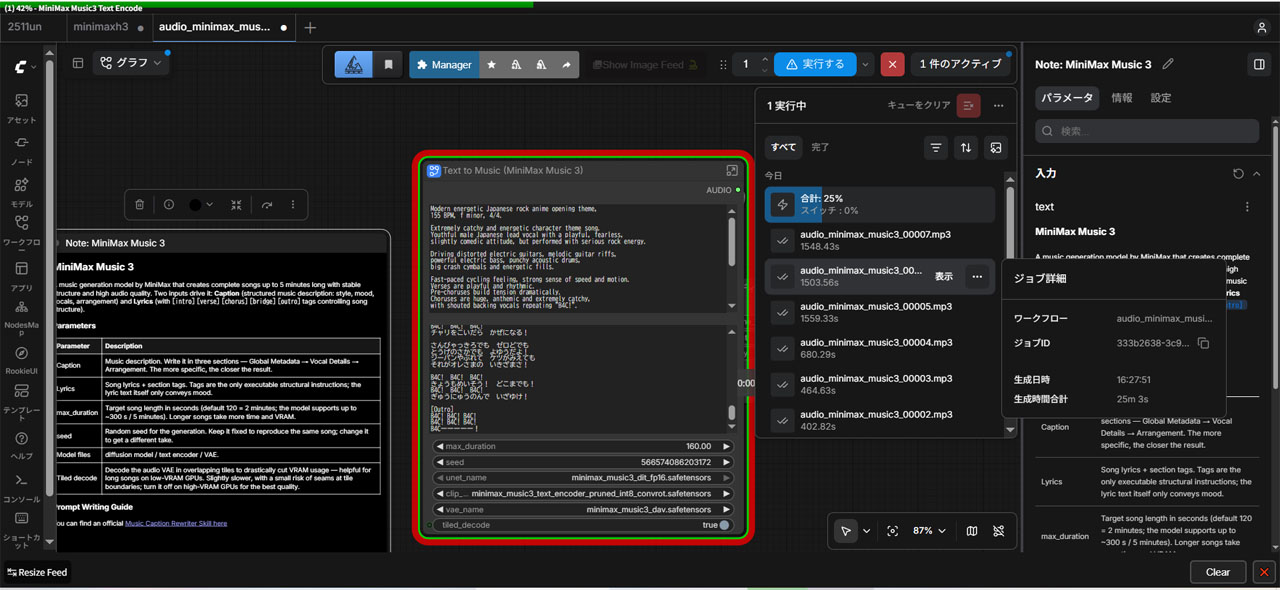Viewport: 1280px width, 590px height.
Task: Collapse the selected node with the shrink icon
Action: [236, 205]
